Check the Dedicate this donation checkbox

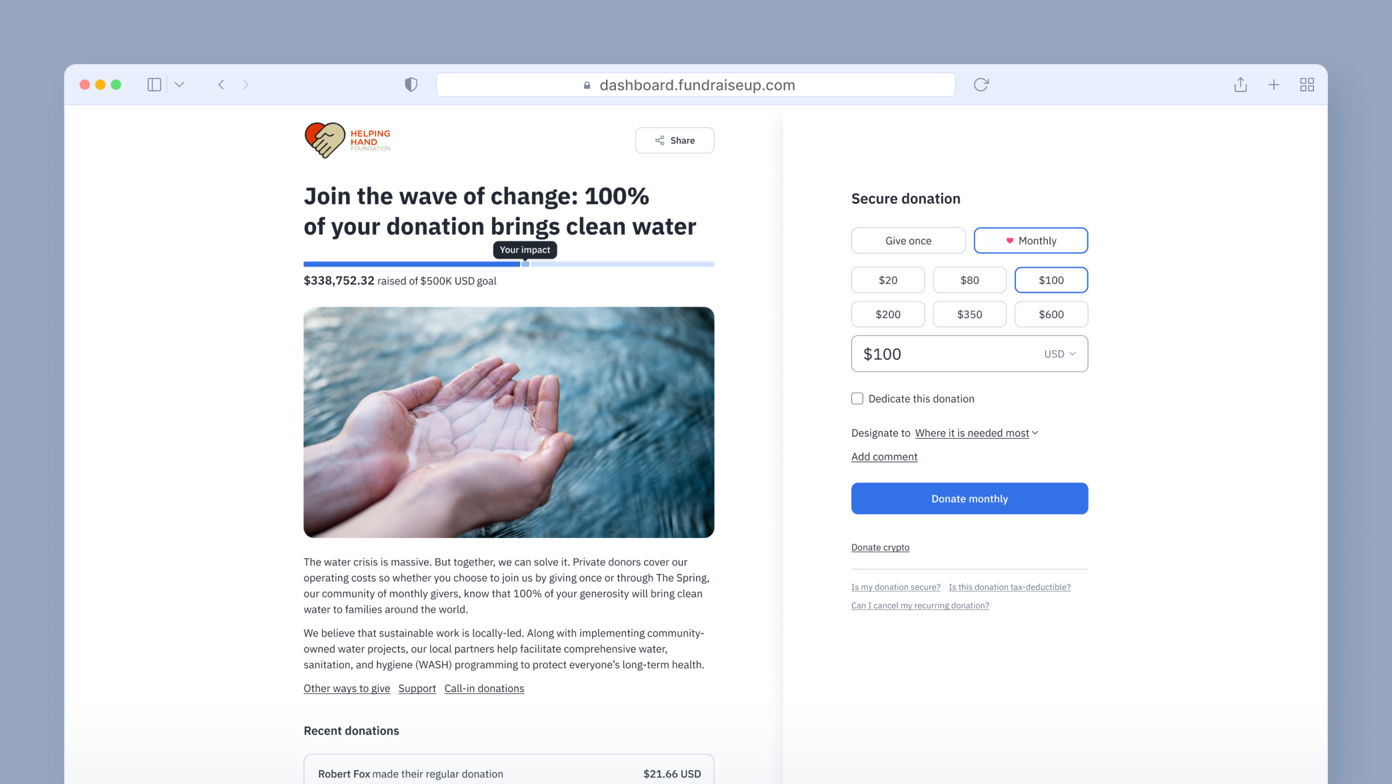click(857, 398)
